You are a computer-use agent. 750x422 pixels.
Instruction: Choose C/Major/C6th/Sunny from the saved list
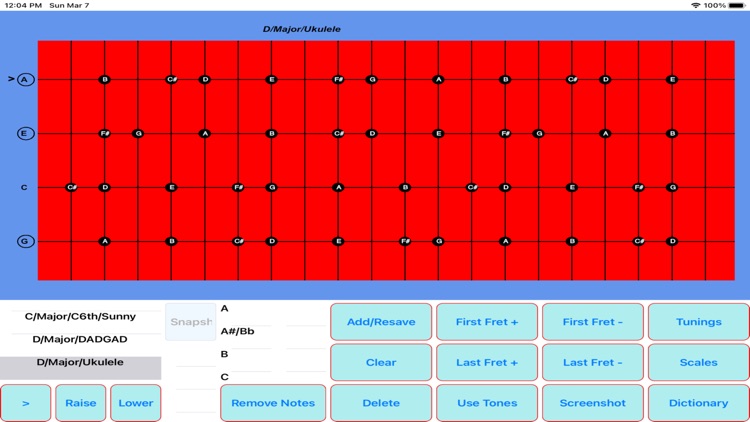point(80,316)
